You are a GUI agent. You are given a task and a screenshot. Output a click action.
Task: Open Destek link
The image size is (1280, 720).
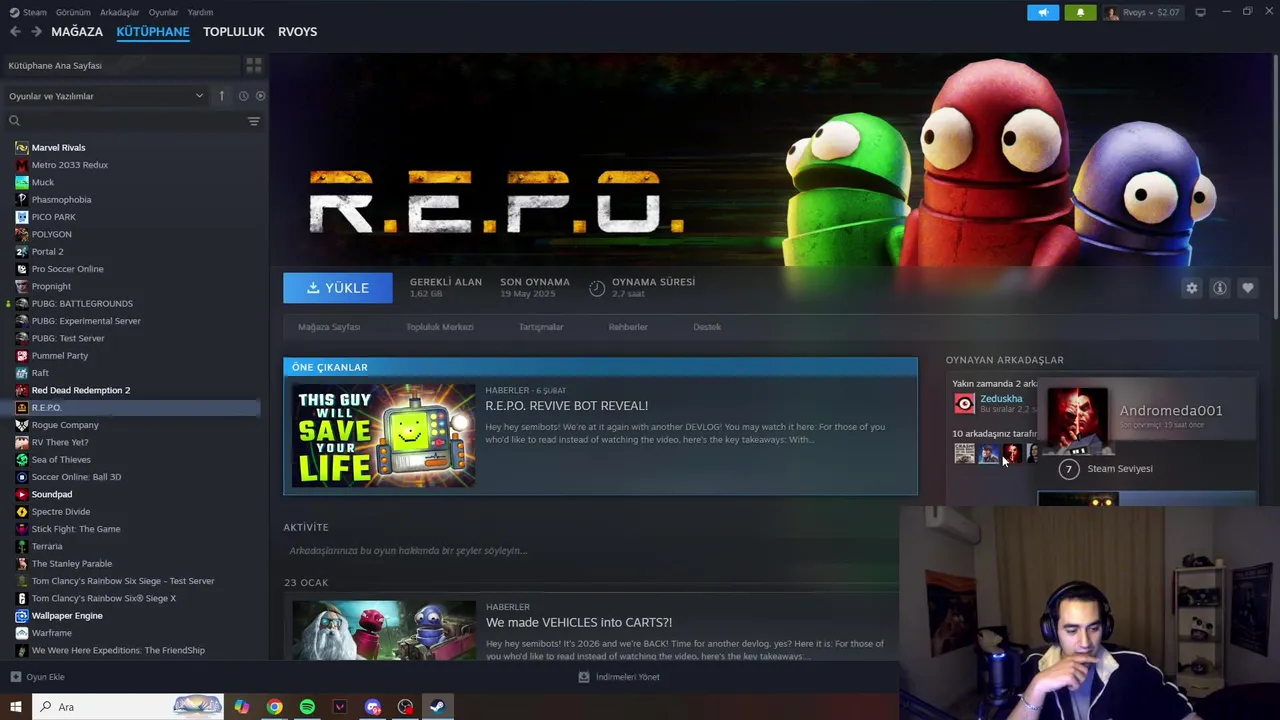[x=707, y=327]
